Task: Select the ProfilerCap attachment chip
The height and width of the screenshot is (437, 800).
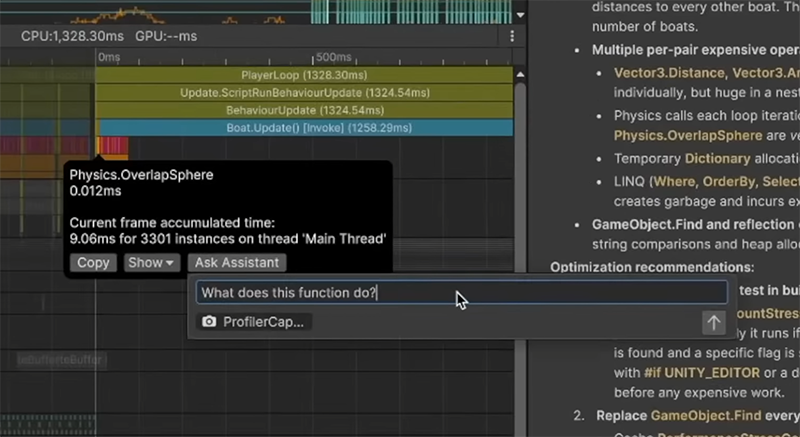Action: [x=256, y=322]
